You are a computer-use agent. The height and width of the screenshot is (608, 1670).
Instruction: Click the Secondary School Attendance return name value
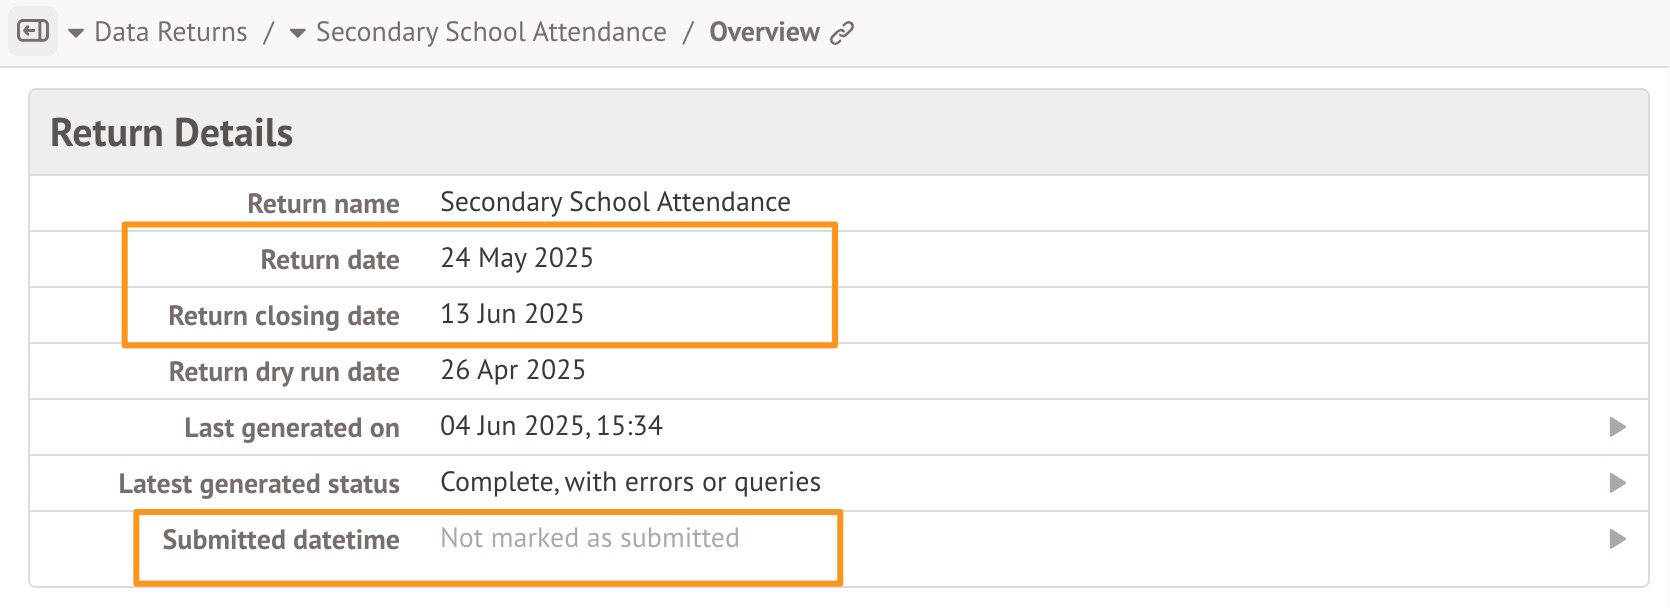click(x=615, y=202)
